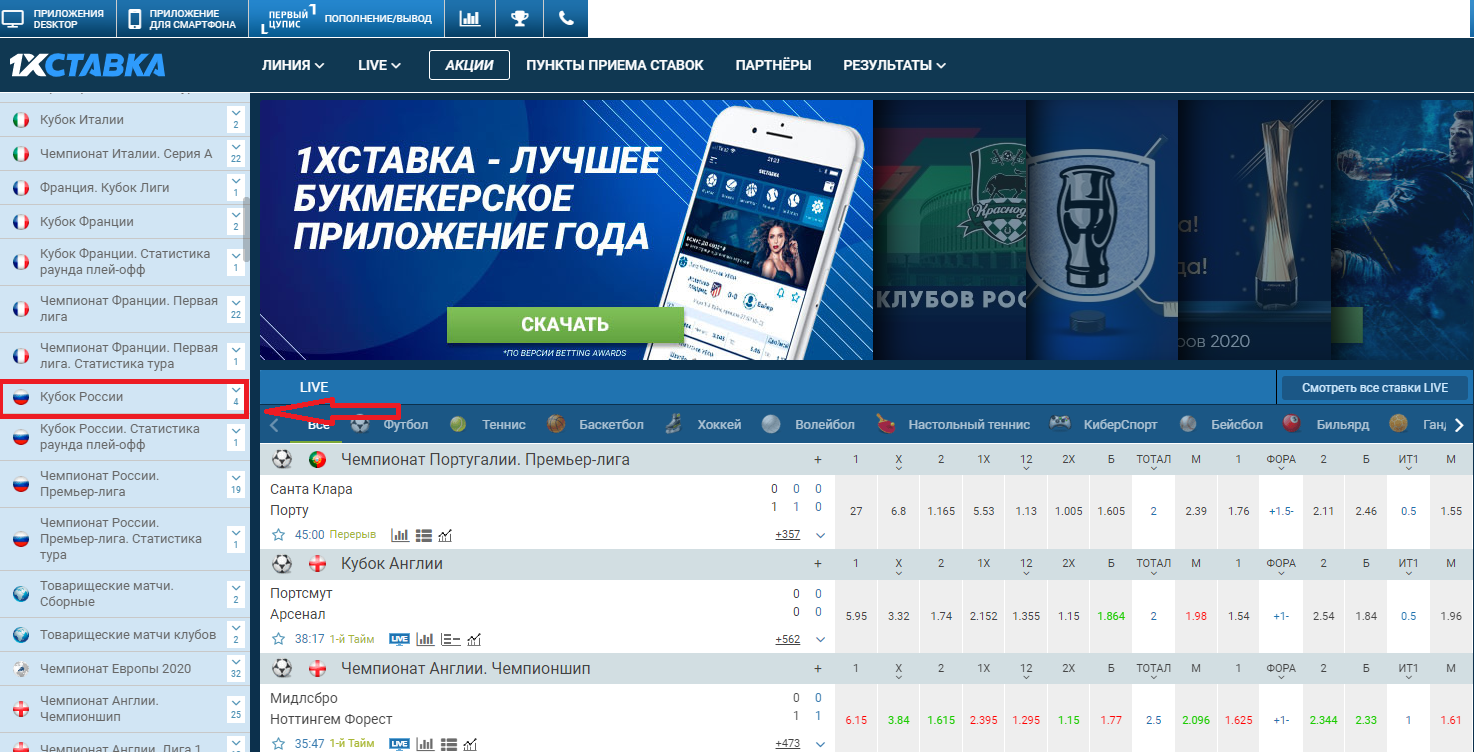Screen dimensions: 1474x752
Task: Click the trophy icon in top bar
Action: [x=519, y=18]
